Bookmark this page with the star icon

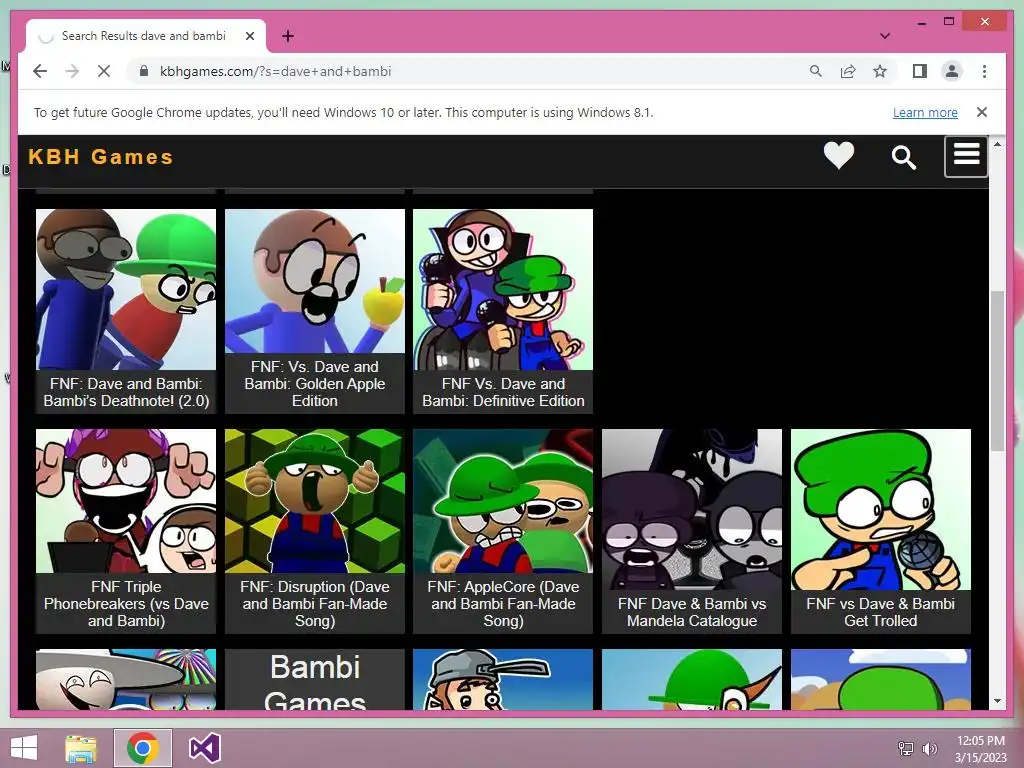click(x=880, y=71)
